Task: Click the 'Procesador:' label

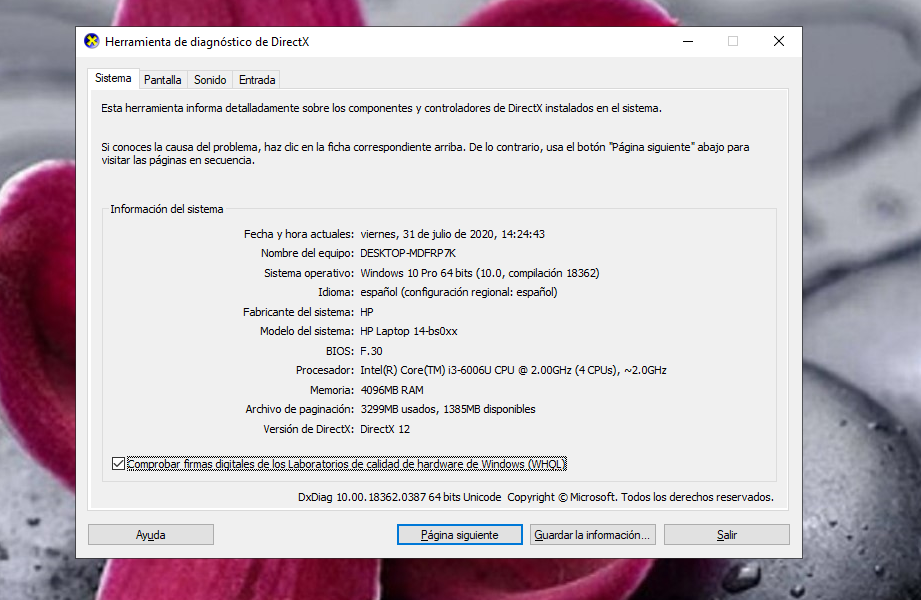Action: 325,370
